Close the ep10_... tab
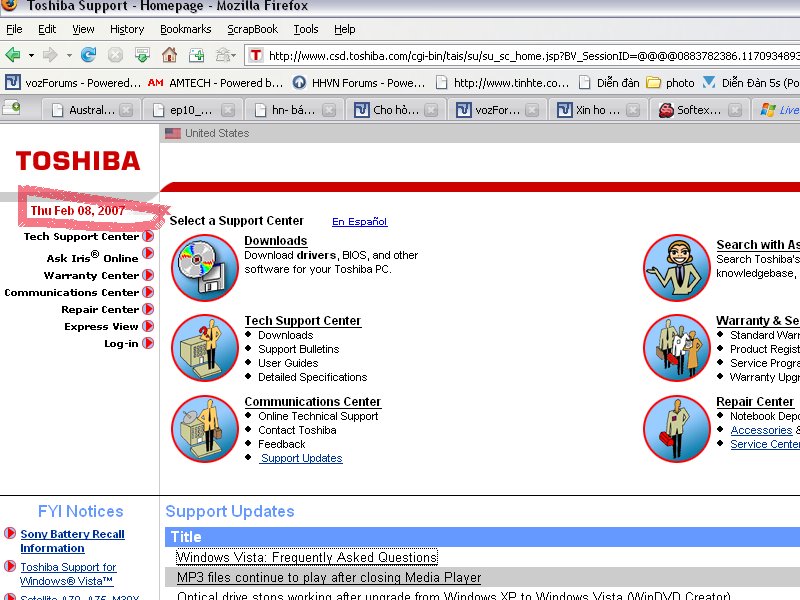The width and height of the screenshot is (800, 600). click(228, 110)
